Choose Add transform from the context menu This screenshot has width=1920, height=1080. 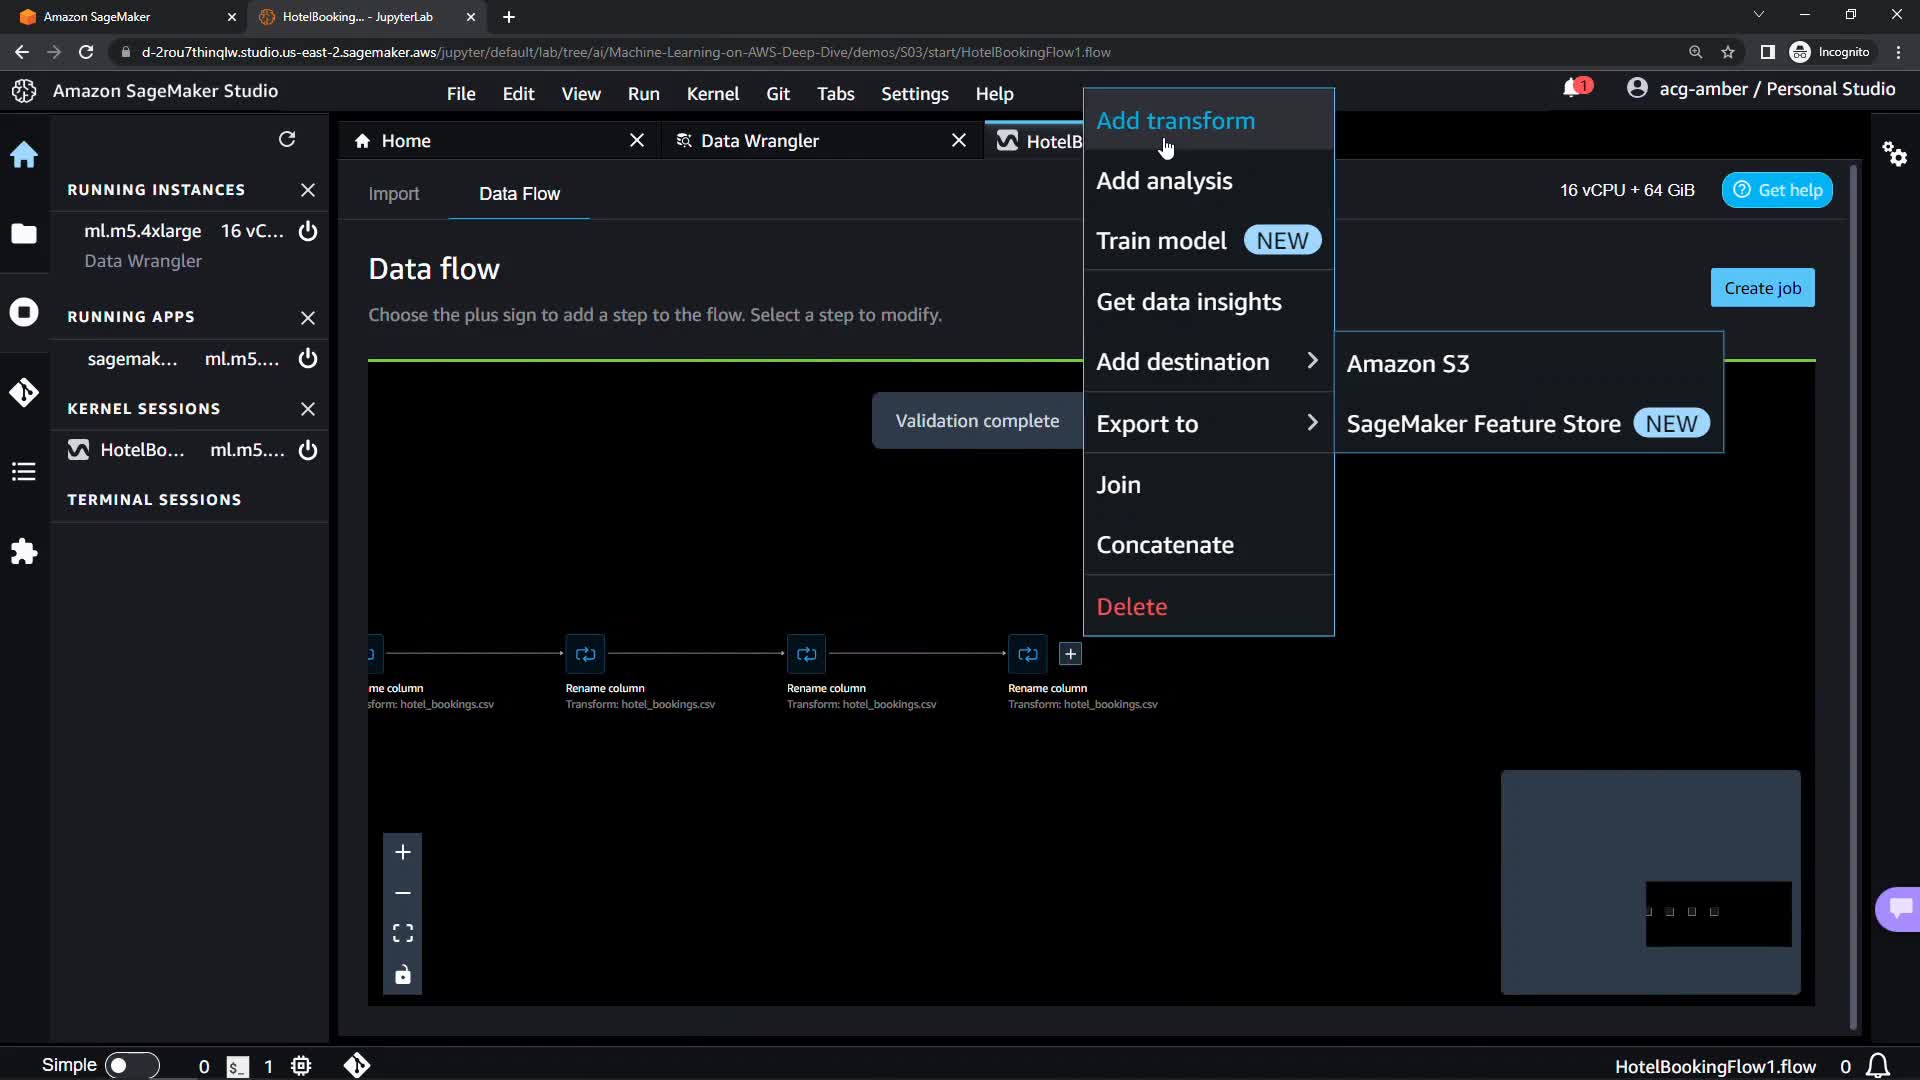coord(1175,121)
